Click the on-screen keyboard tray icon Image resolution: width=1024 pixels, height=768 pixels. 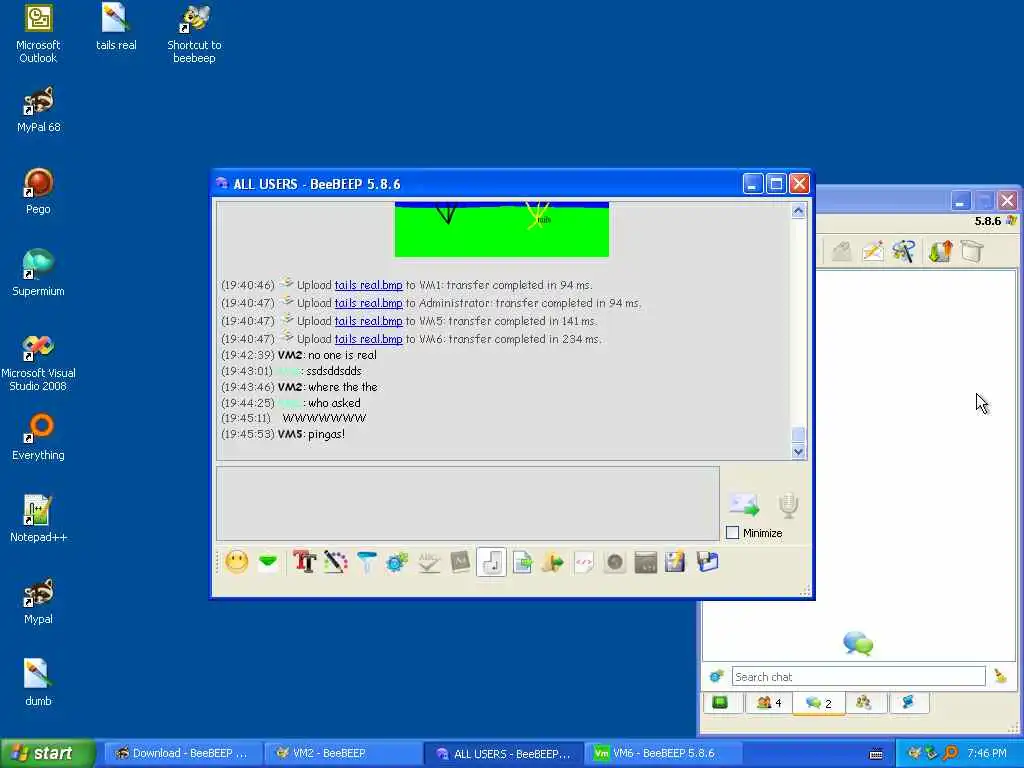tap(876, 754)
